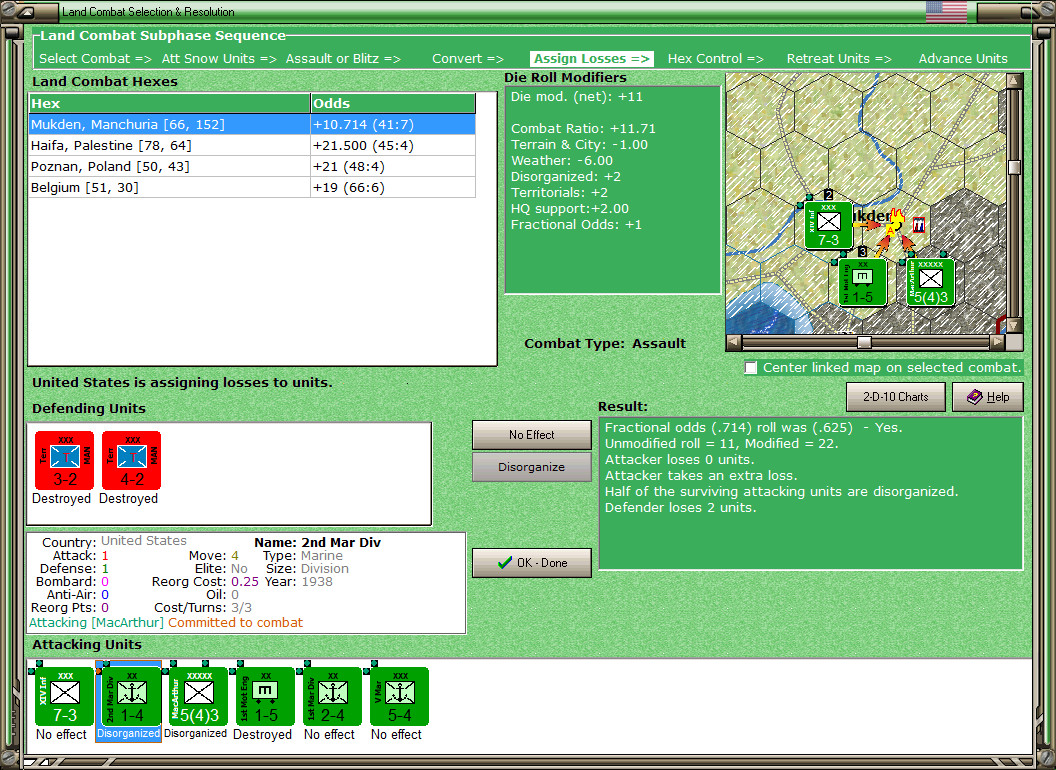Click the 'Combat Type: Assault' label
The image size is (1056, 770).
point(605,344)
